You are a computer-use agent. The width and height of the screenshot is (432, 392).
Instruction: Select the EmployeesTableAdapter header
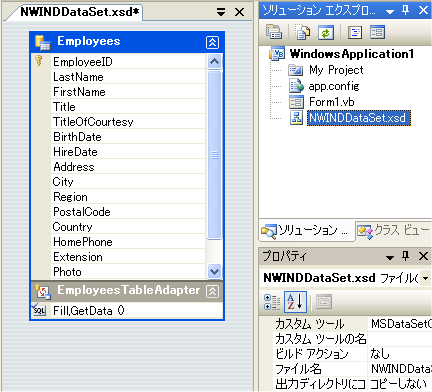127,291
